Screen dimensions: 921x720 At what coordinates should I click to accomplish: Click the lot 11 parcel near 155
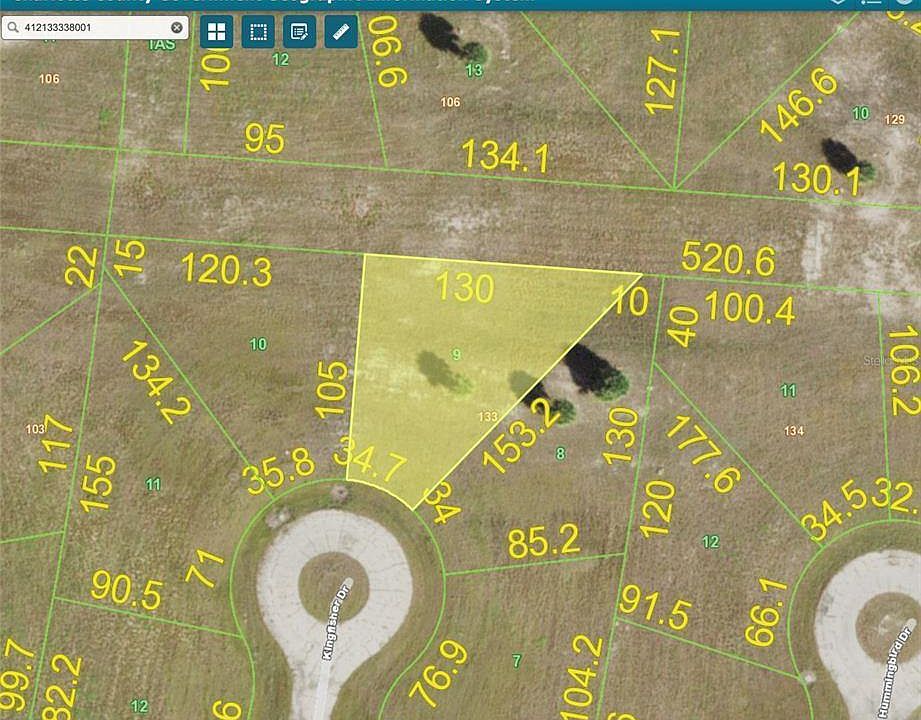pos(153,485)
